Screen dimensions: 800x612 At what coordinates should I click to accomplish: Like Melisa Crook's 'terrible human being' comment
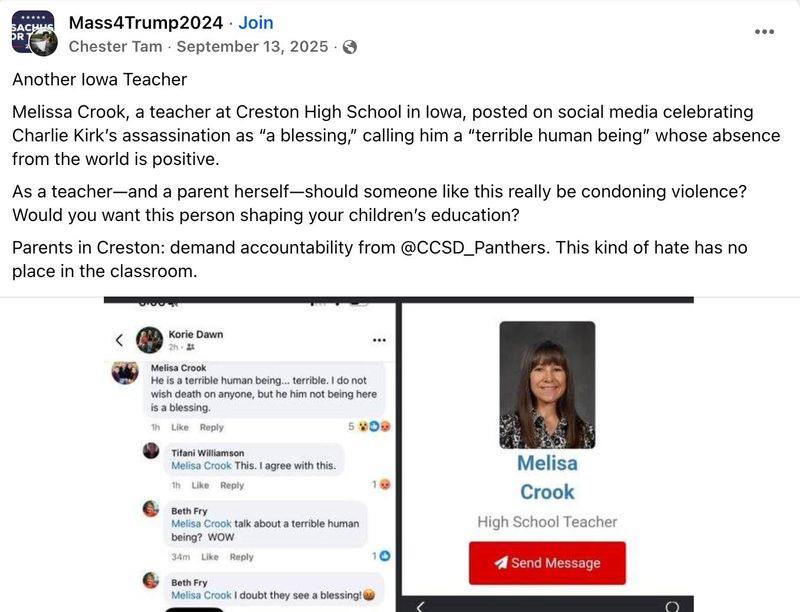(x=182, y=427)
